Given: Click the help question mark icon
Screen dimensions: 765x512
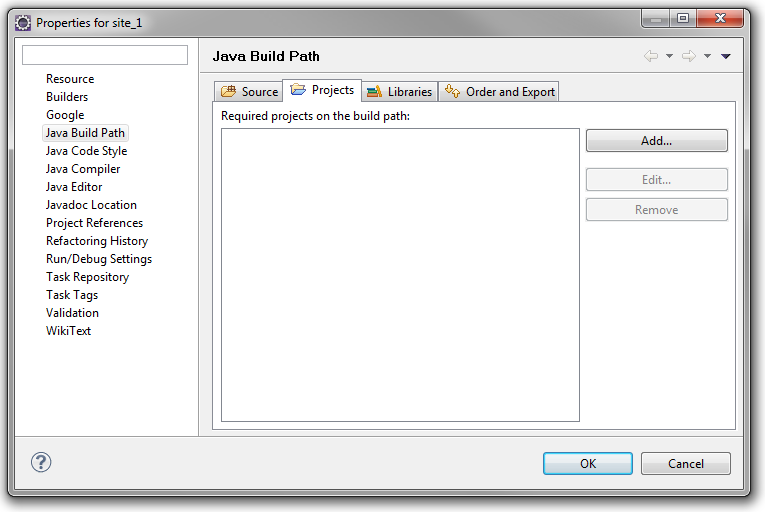Looking at the screenshot, I should pyautogui.click(x=41, y=462).
